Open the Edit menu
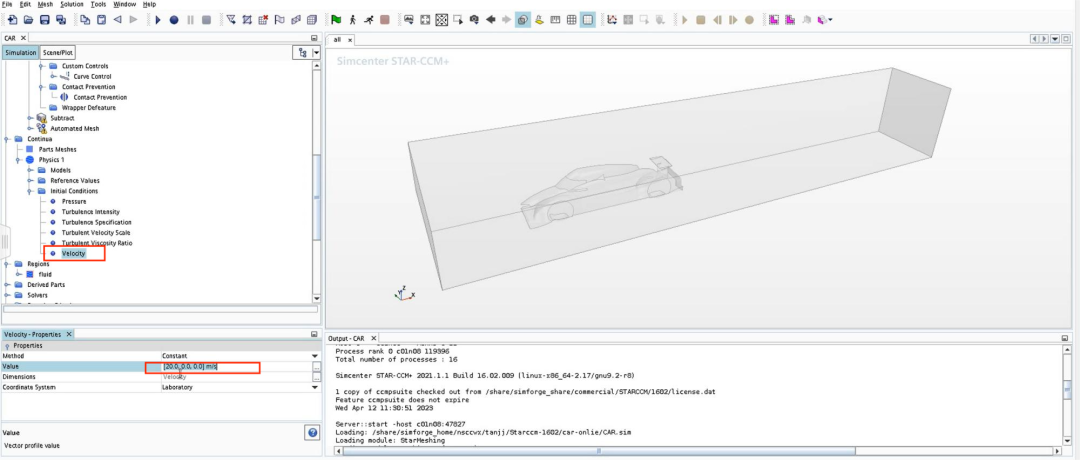This screenshot has height=460, width=1080. click(25, 4)
